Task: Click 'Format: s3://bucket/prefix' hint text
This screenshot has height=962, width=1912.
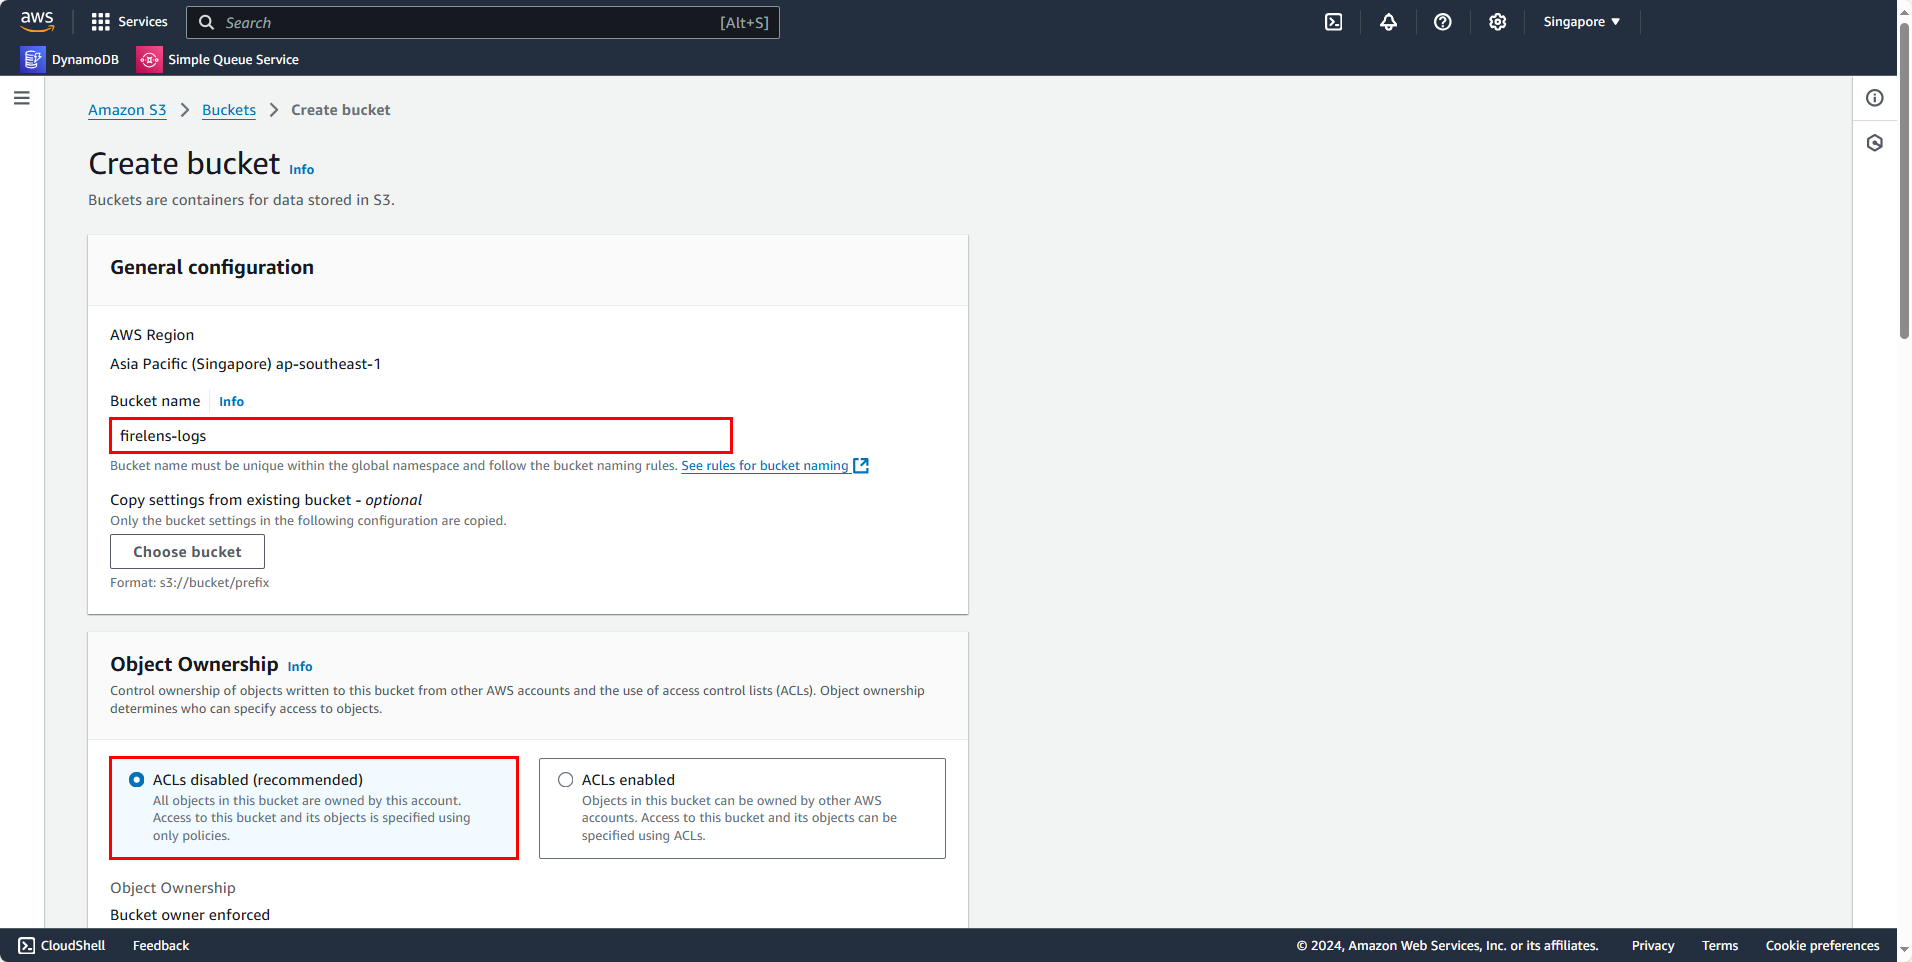Action: click(190, 583)
